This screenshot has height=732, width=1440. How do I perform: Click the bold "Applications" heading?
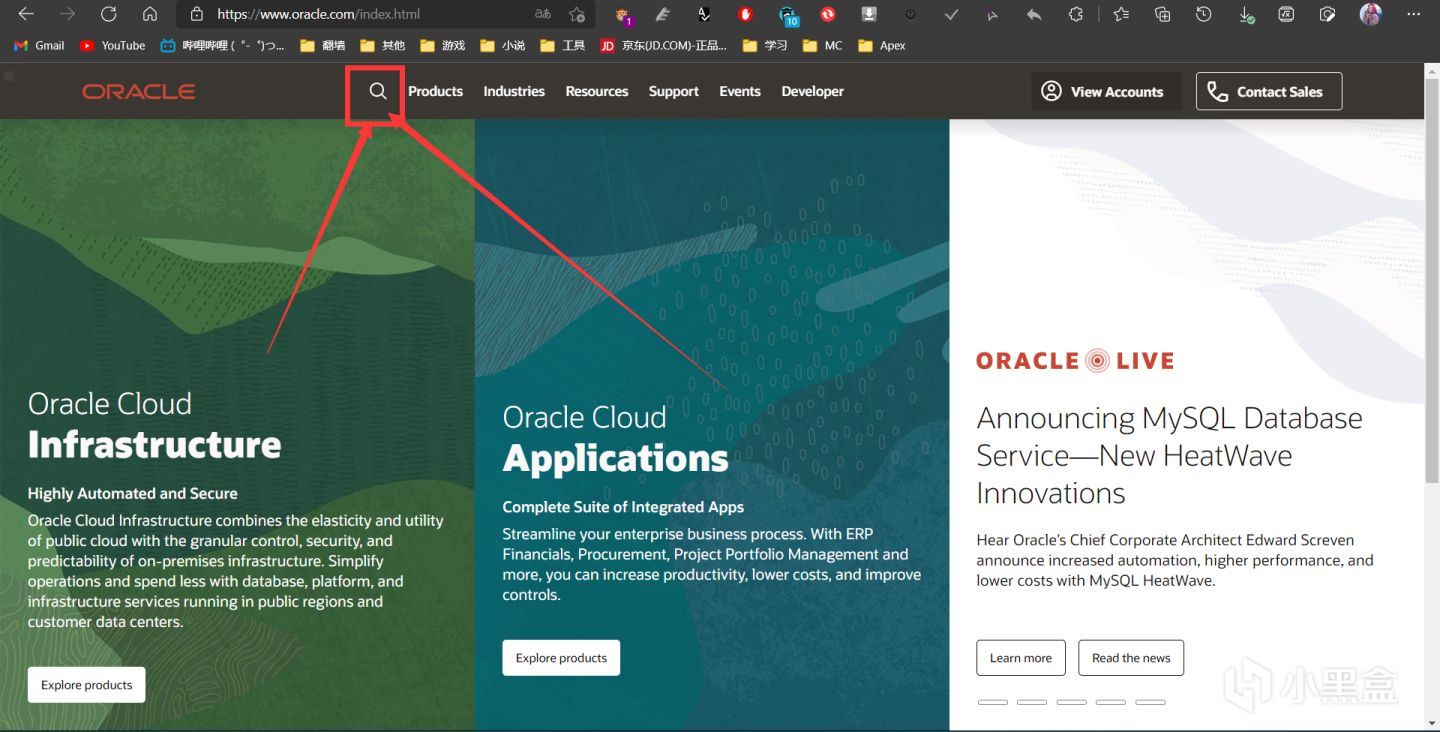(616, 459)
